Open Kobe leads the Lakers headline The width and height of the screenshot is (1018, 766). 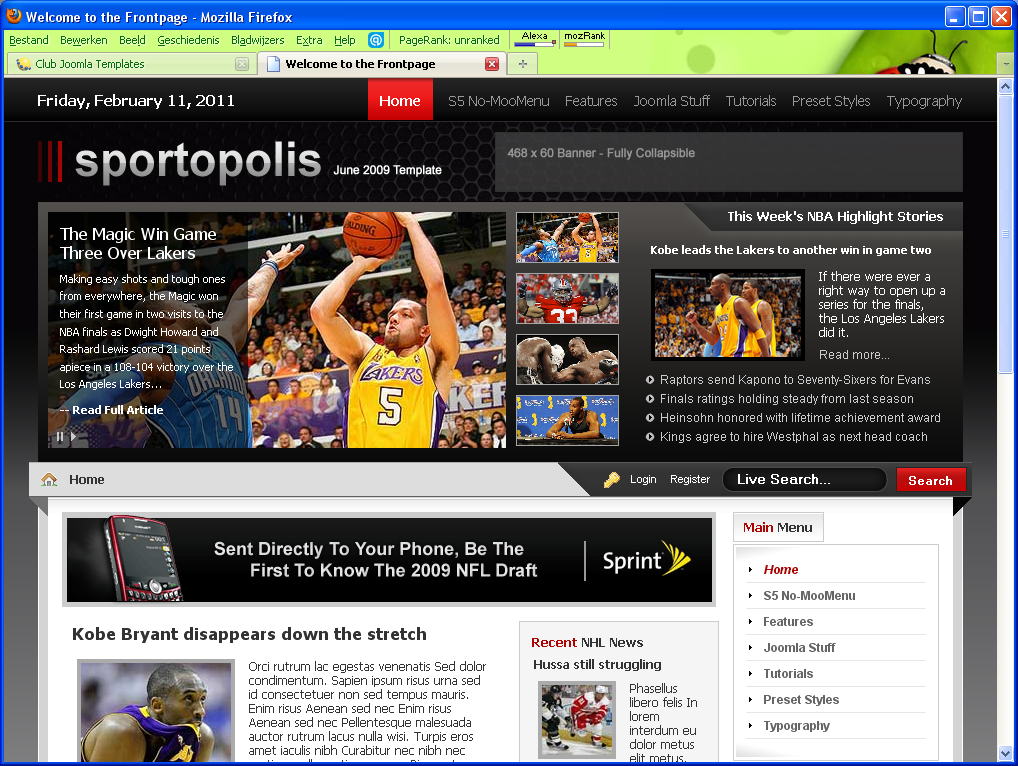click(790, 250)
